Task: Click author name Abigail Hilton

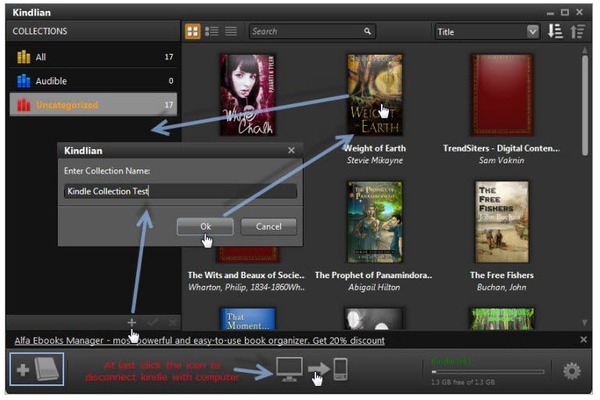Action: click(374, 287)
